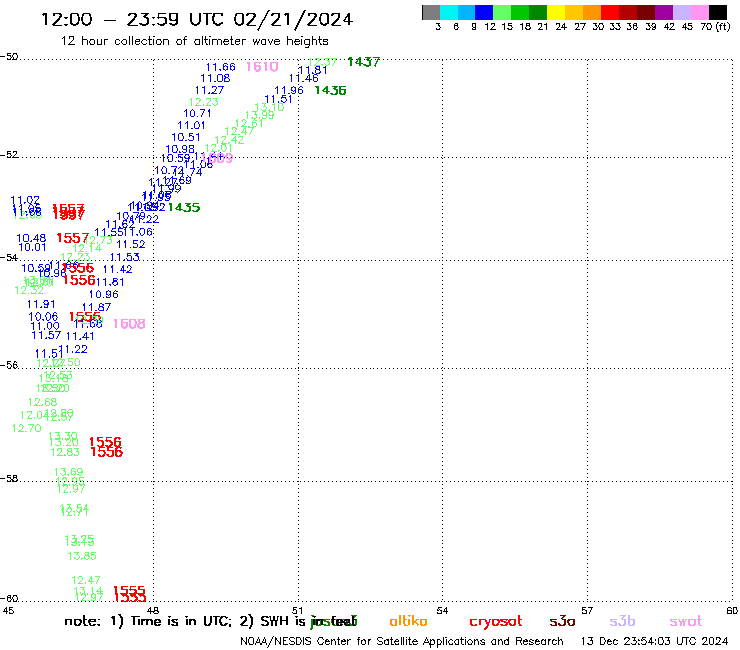Click the subtitle '12 hour collection of altimeter wave heights'
Screen dimensions: 740x650
194,41
